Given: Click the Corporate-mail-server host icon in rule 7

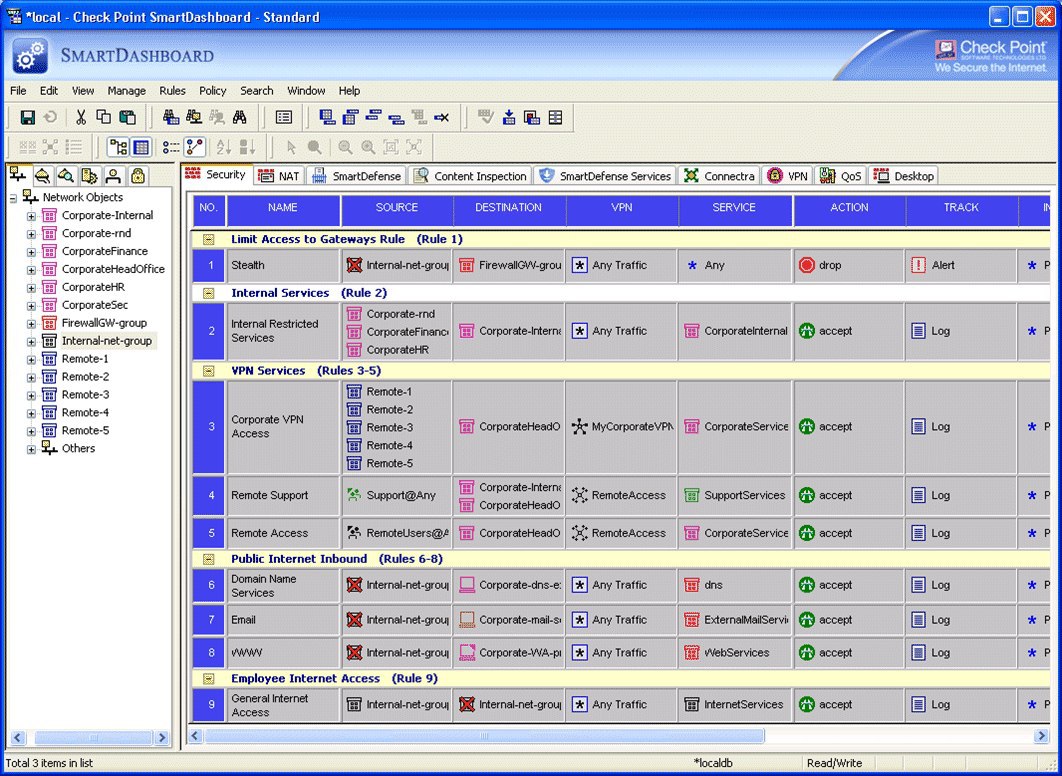Looking at the screenshot, I should click(467, 620).
